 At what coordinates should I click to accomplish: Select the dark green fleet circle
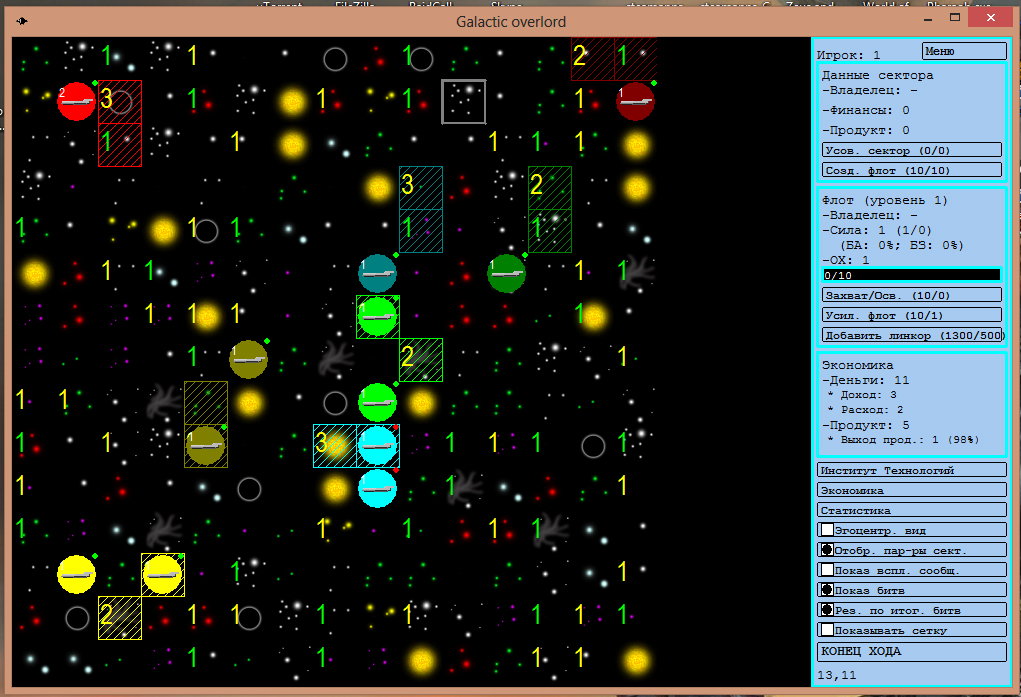pos(507,274)
